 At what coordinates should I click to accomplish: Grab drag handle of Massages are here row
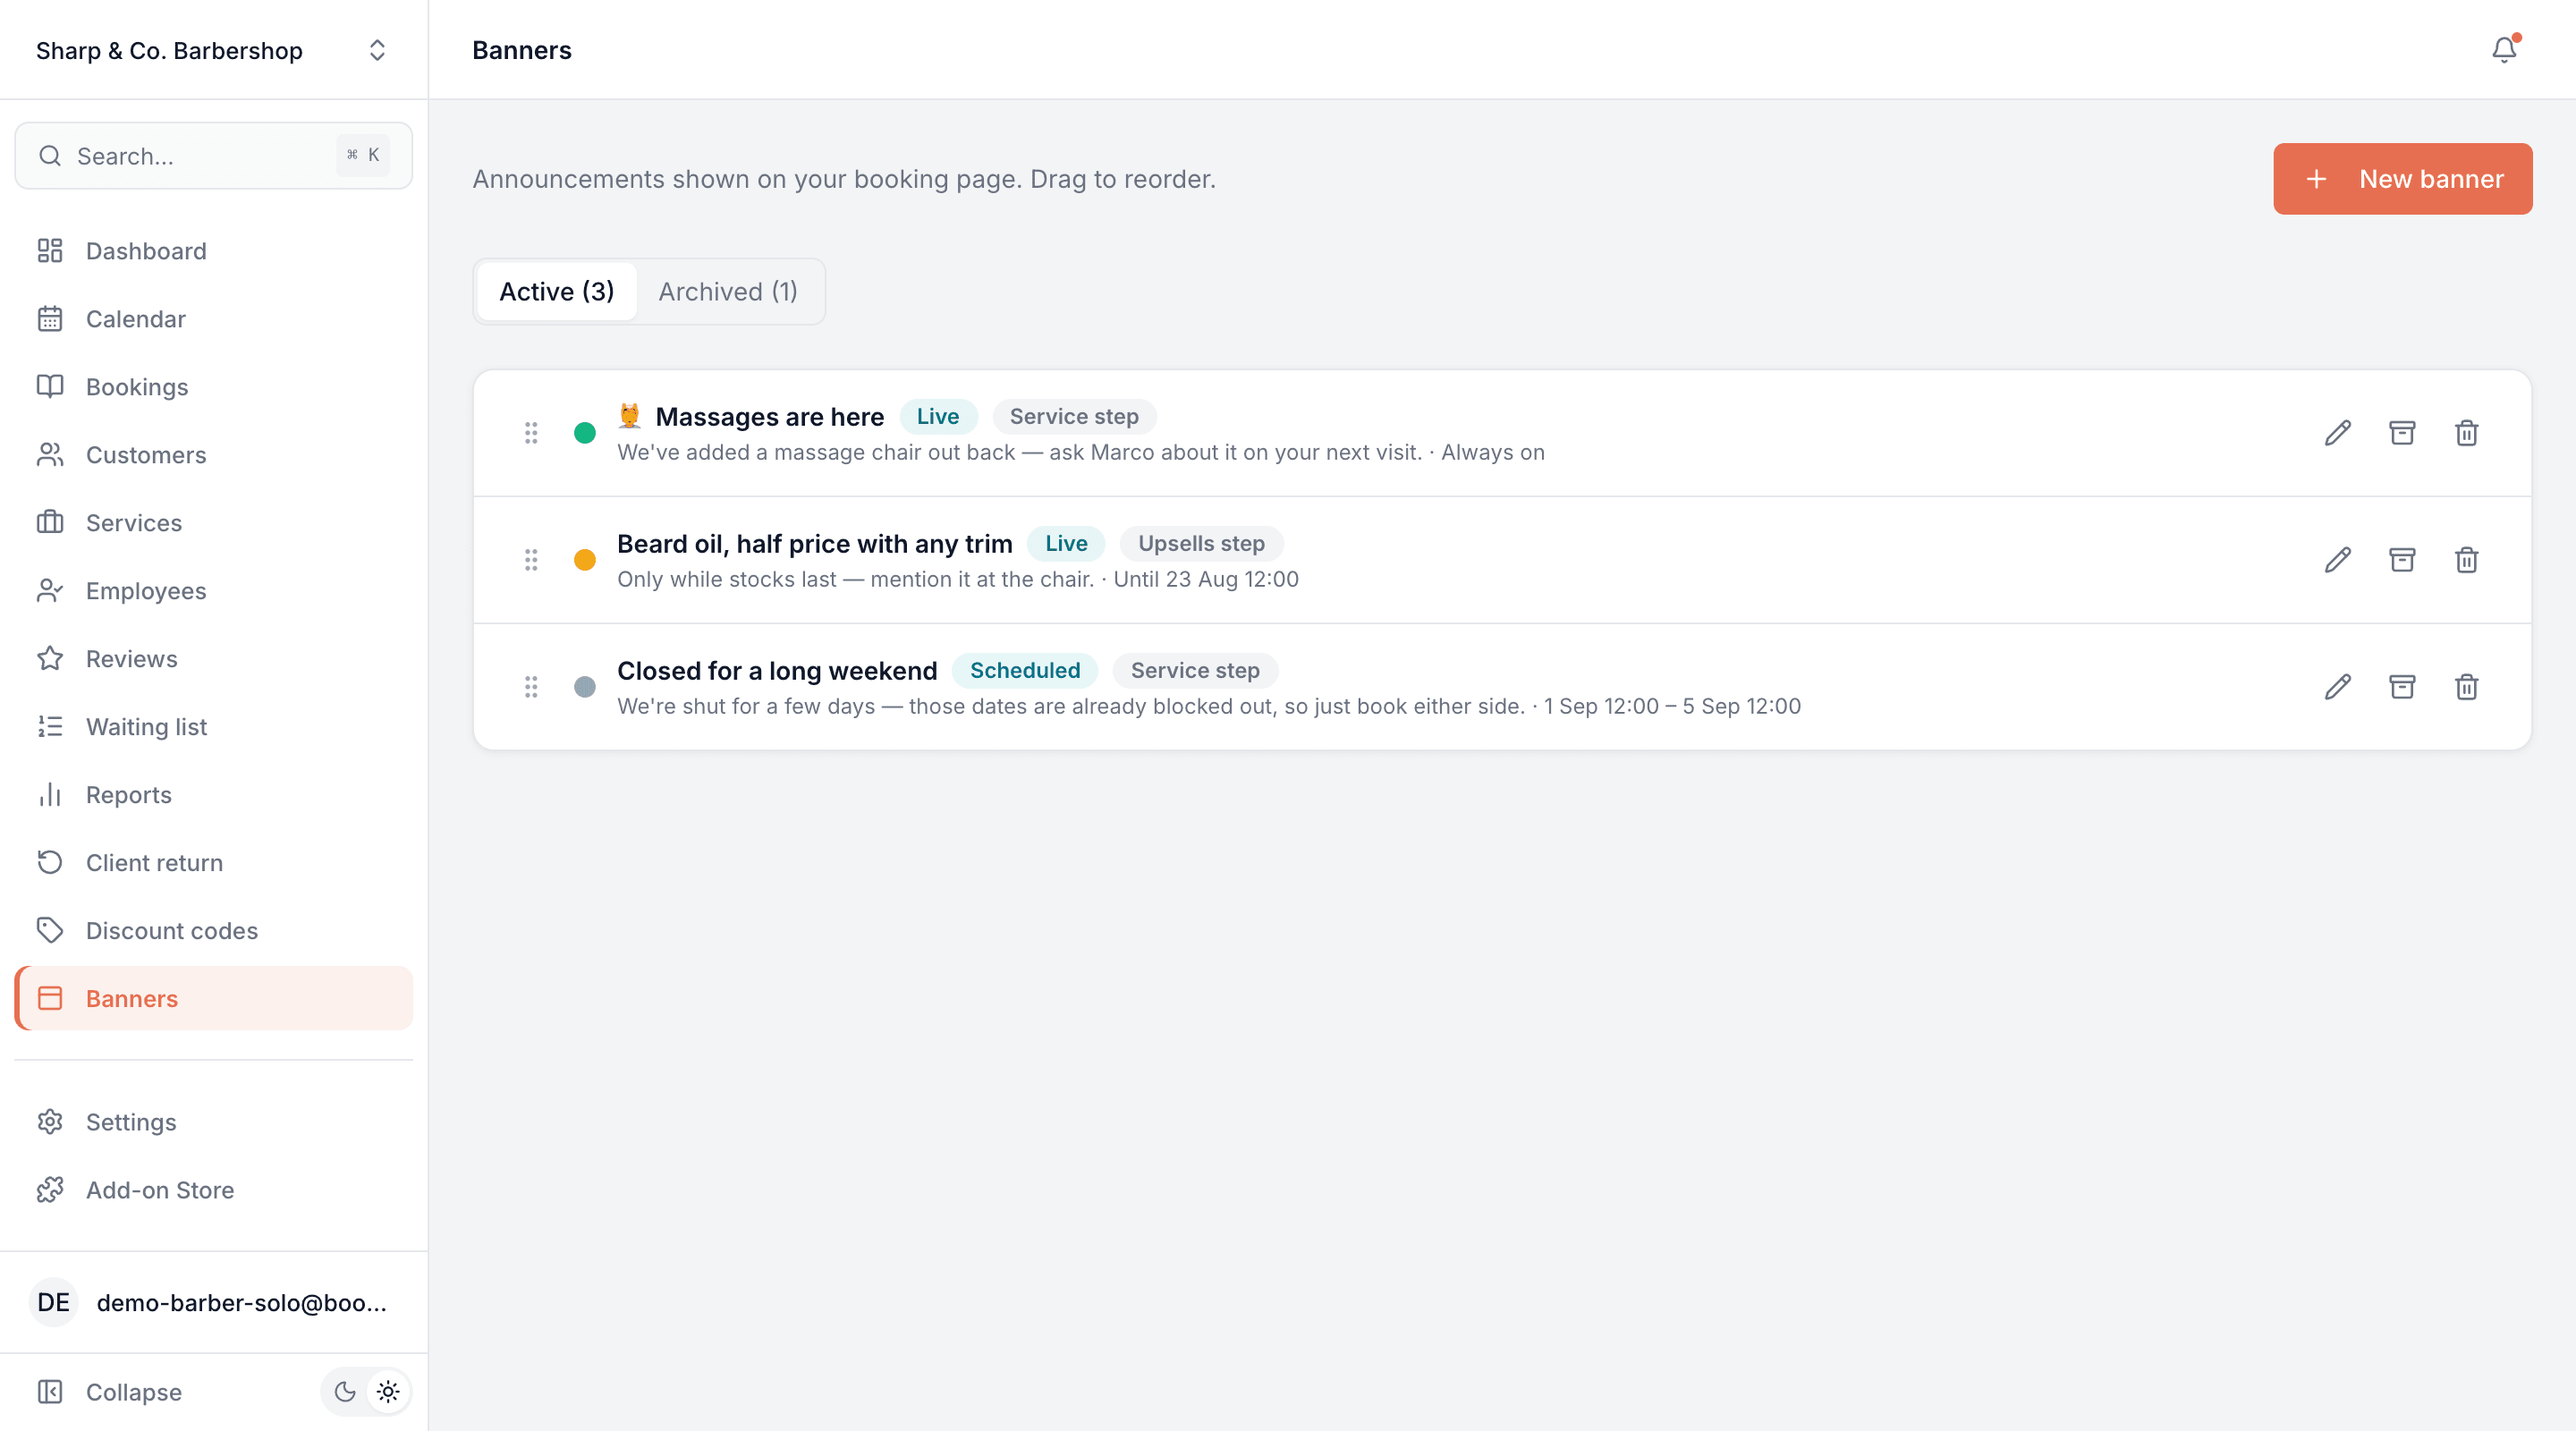coord(531,433)
